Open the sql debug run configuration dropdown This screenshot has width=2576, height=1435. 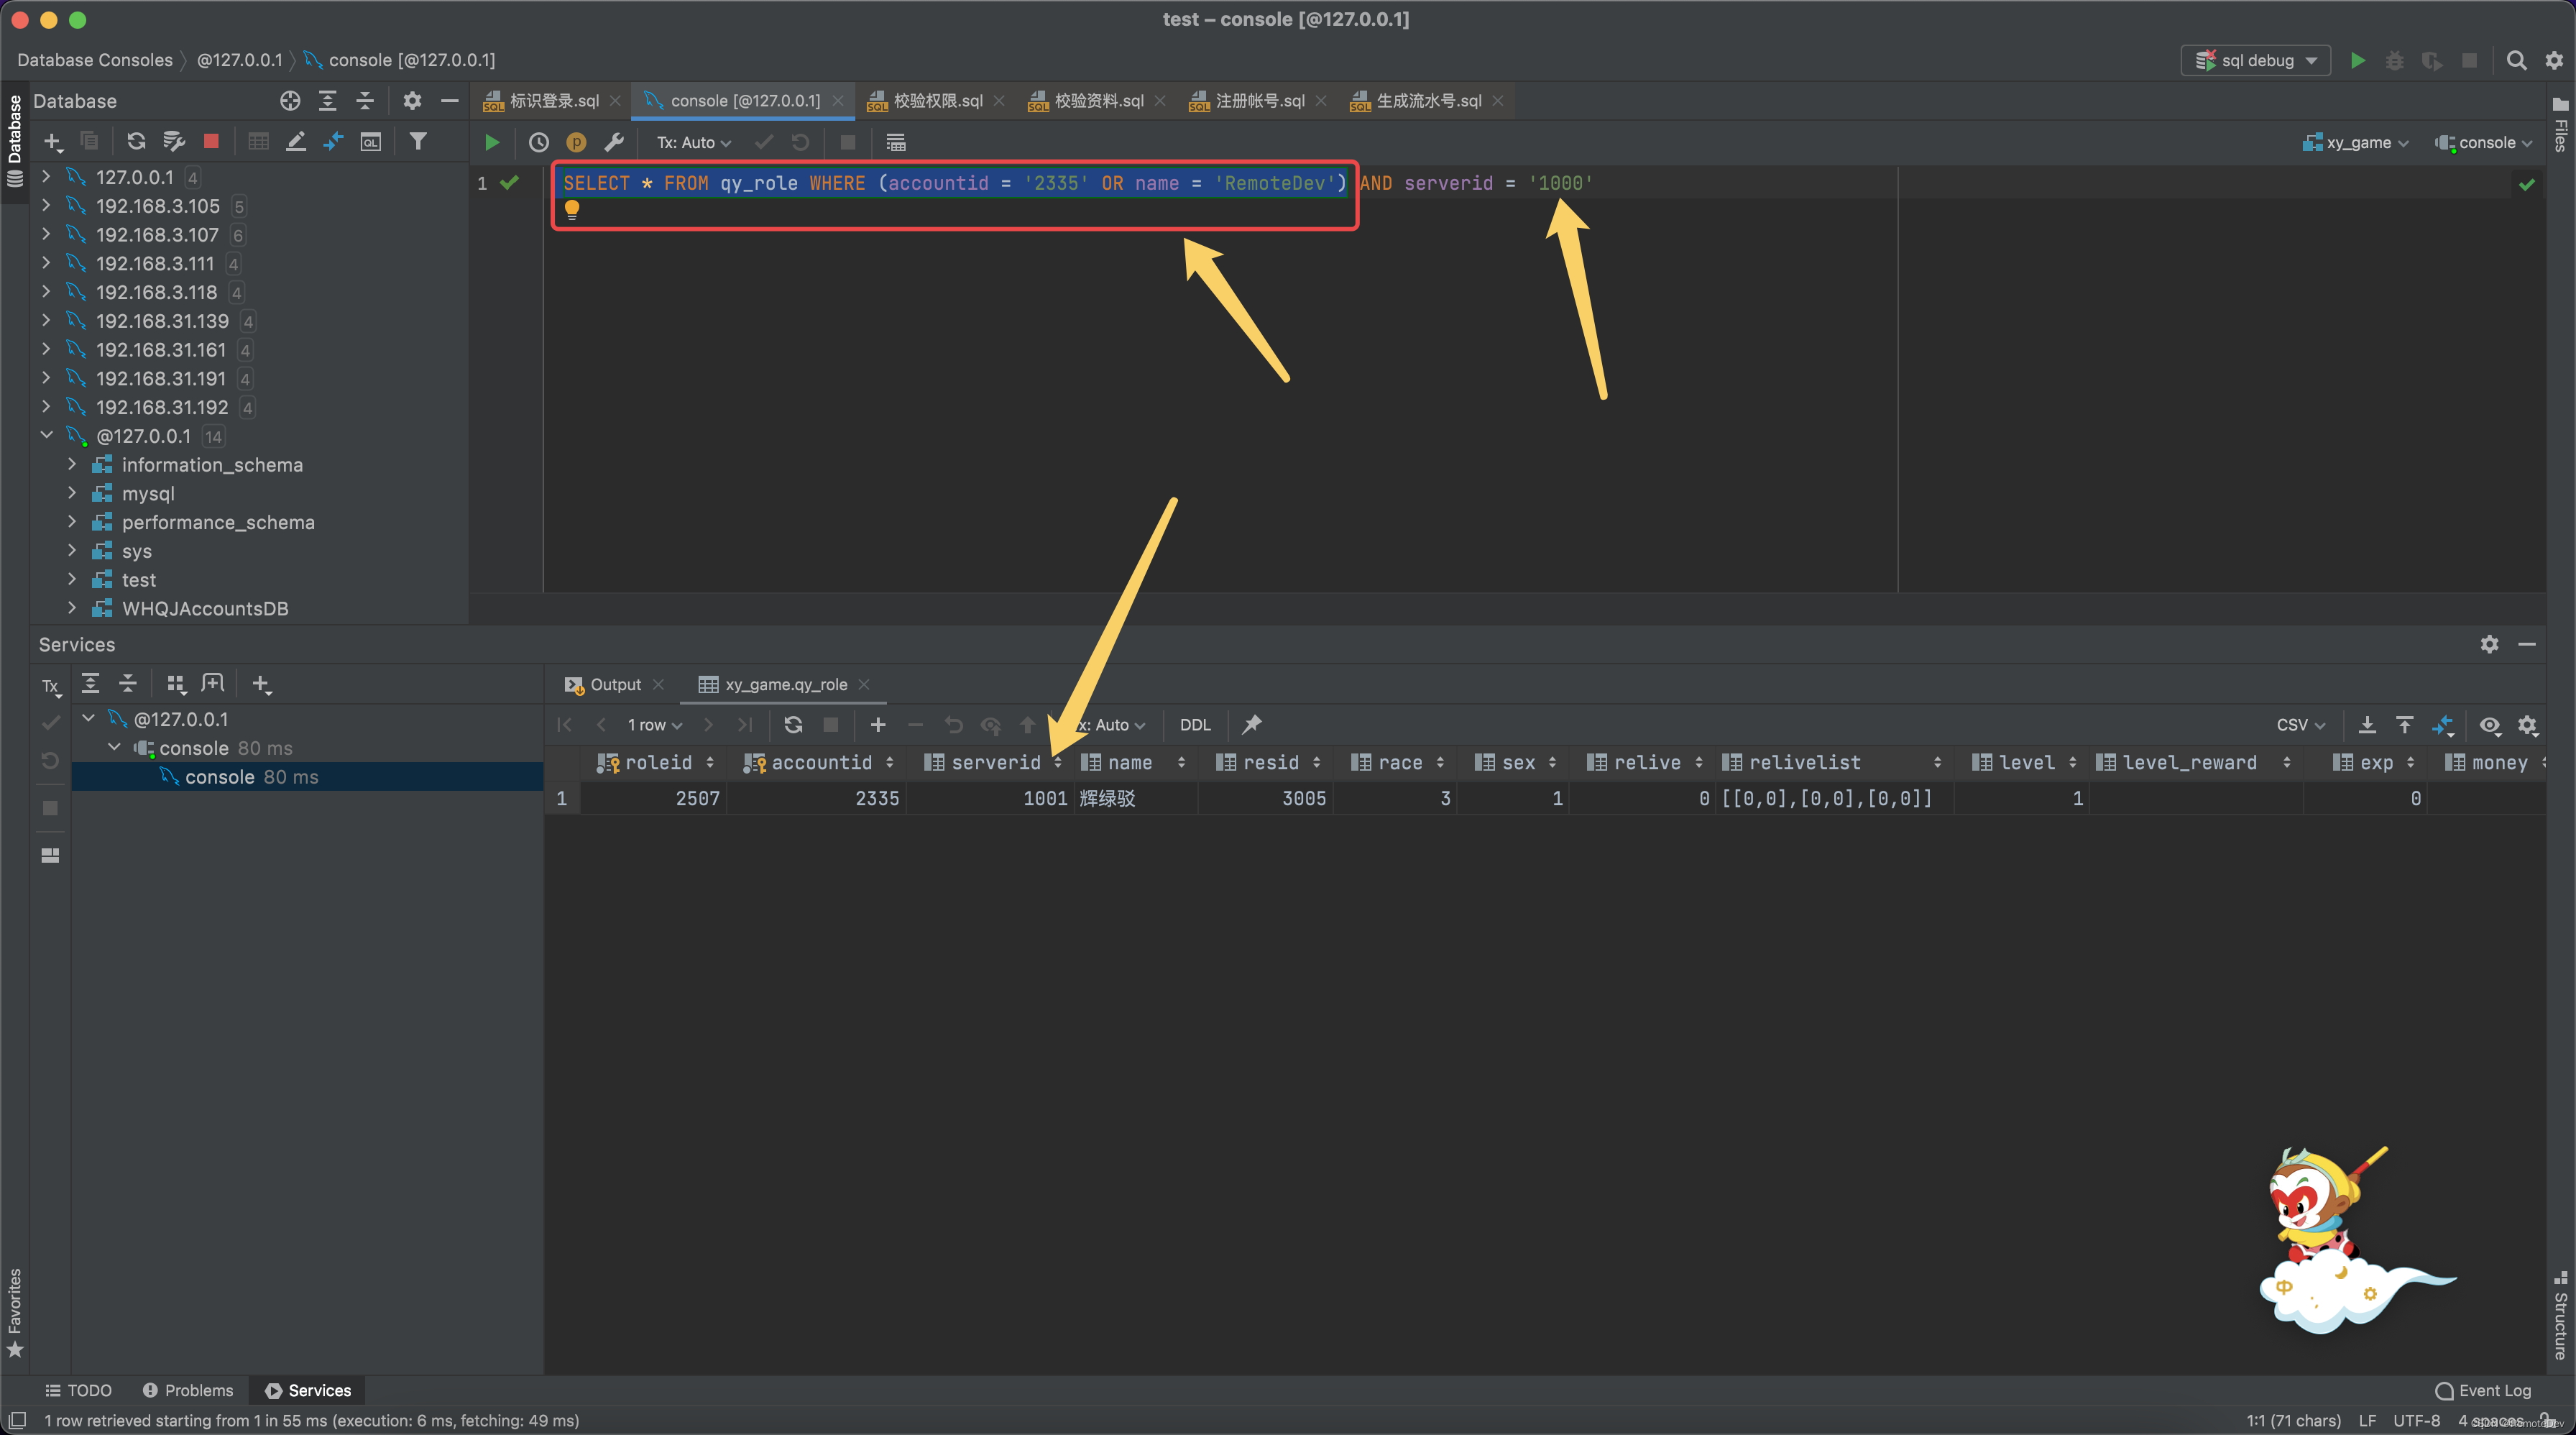pos(2256,60)
